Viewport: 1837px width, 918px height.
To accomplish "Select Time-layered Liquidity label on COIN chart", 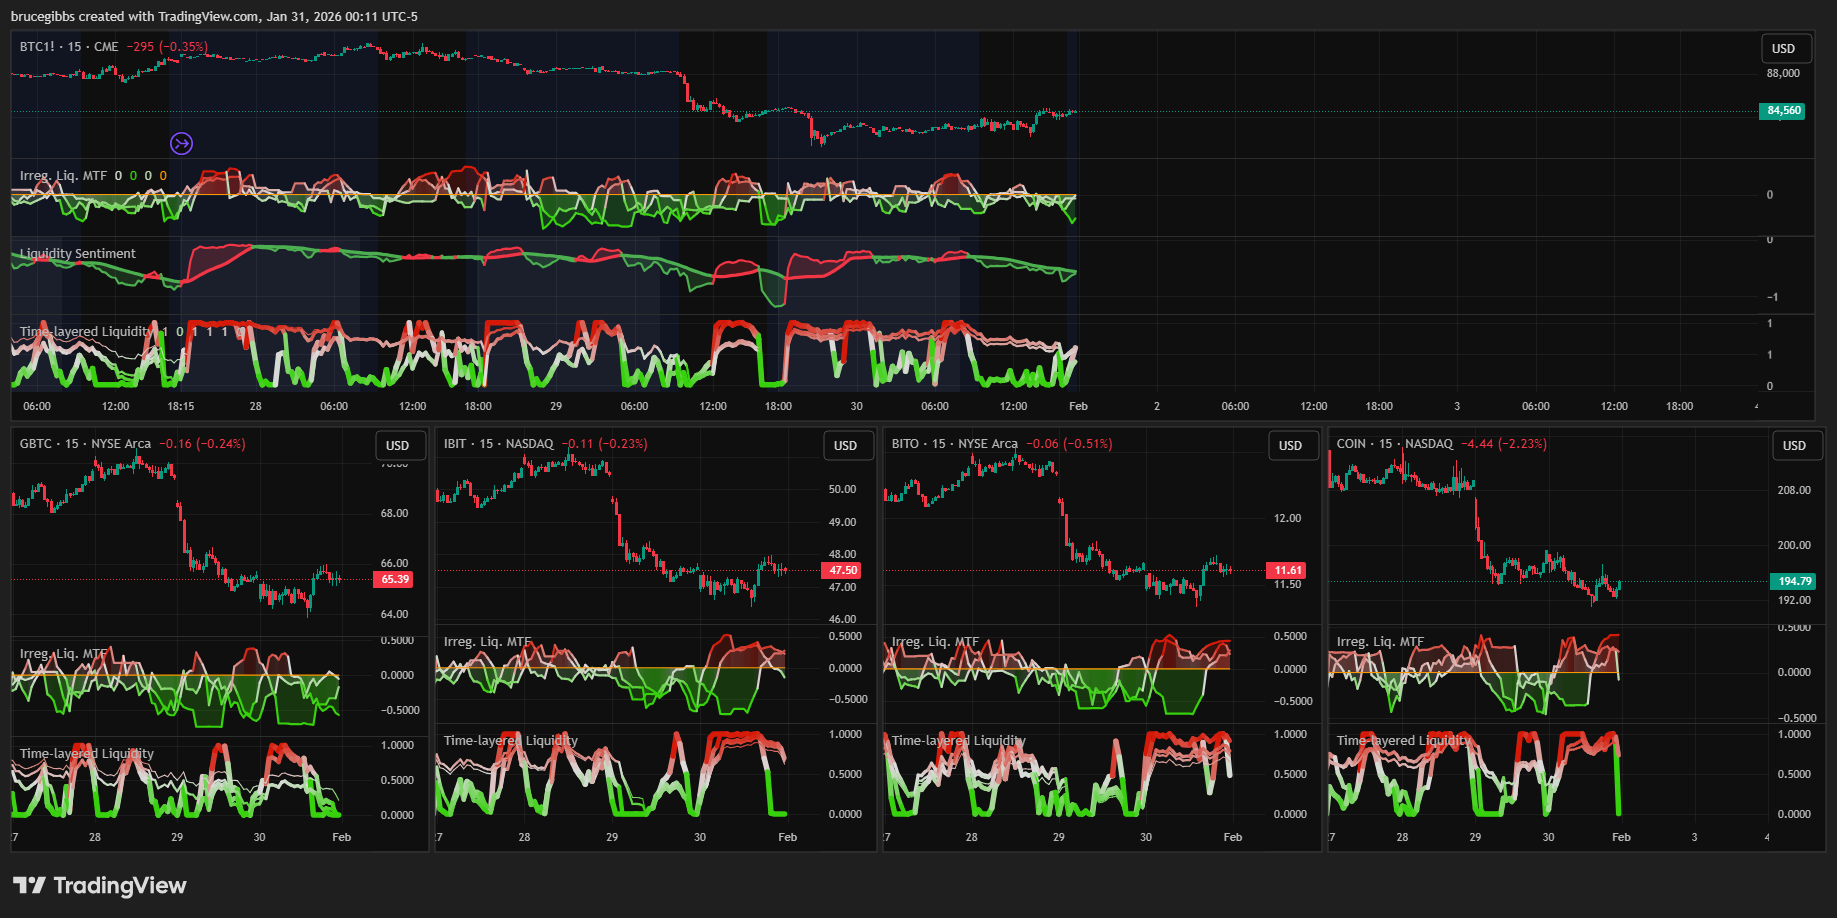I will point(1403,741).
